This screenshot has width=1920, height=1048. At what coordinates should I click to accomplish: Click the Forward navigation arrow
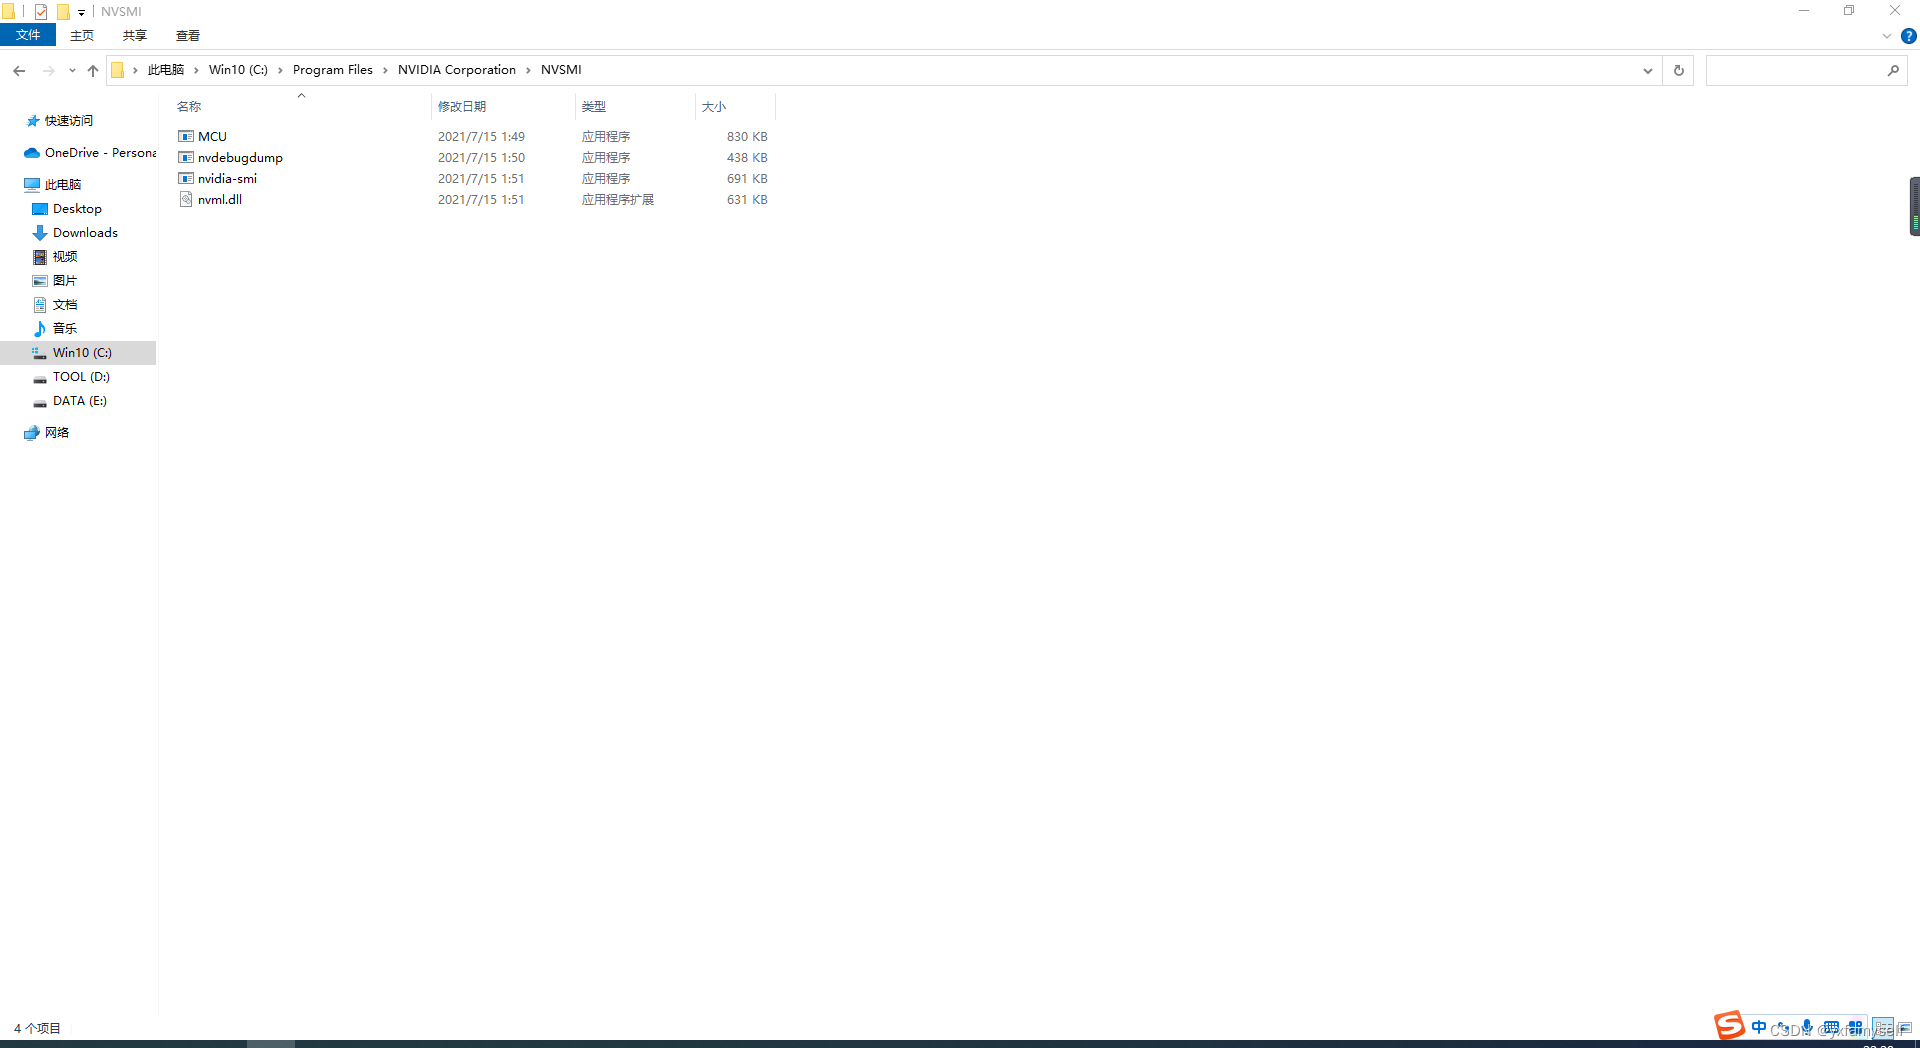[48, 70]
